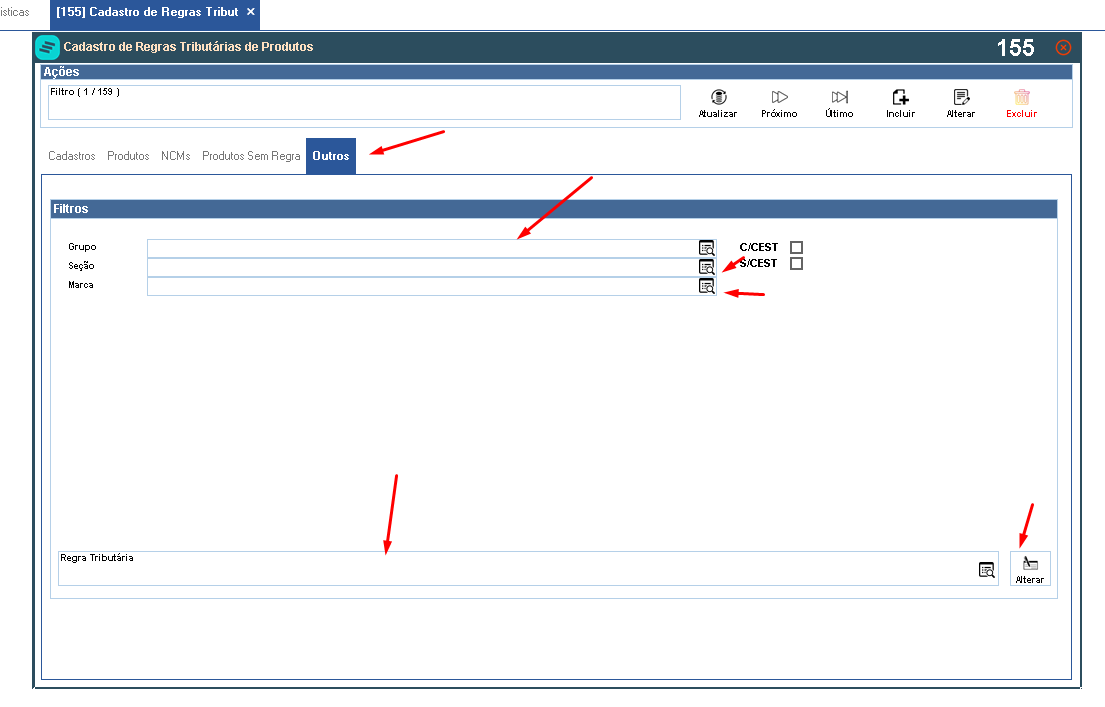Open the NCMs tab
The height and width of the screenshot is (707, 1105).
click(175, 156)
